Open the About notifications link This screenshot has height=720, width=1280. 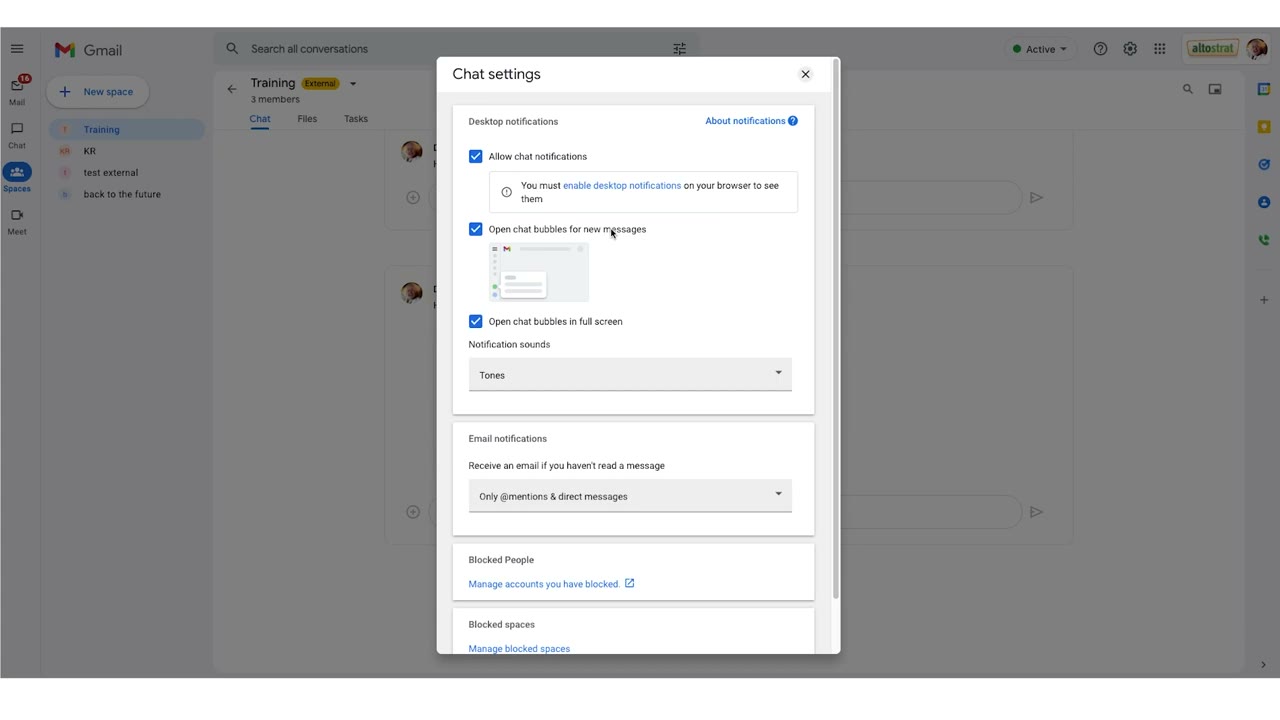coord(751,121)
